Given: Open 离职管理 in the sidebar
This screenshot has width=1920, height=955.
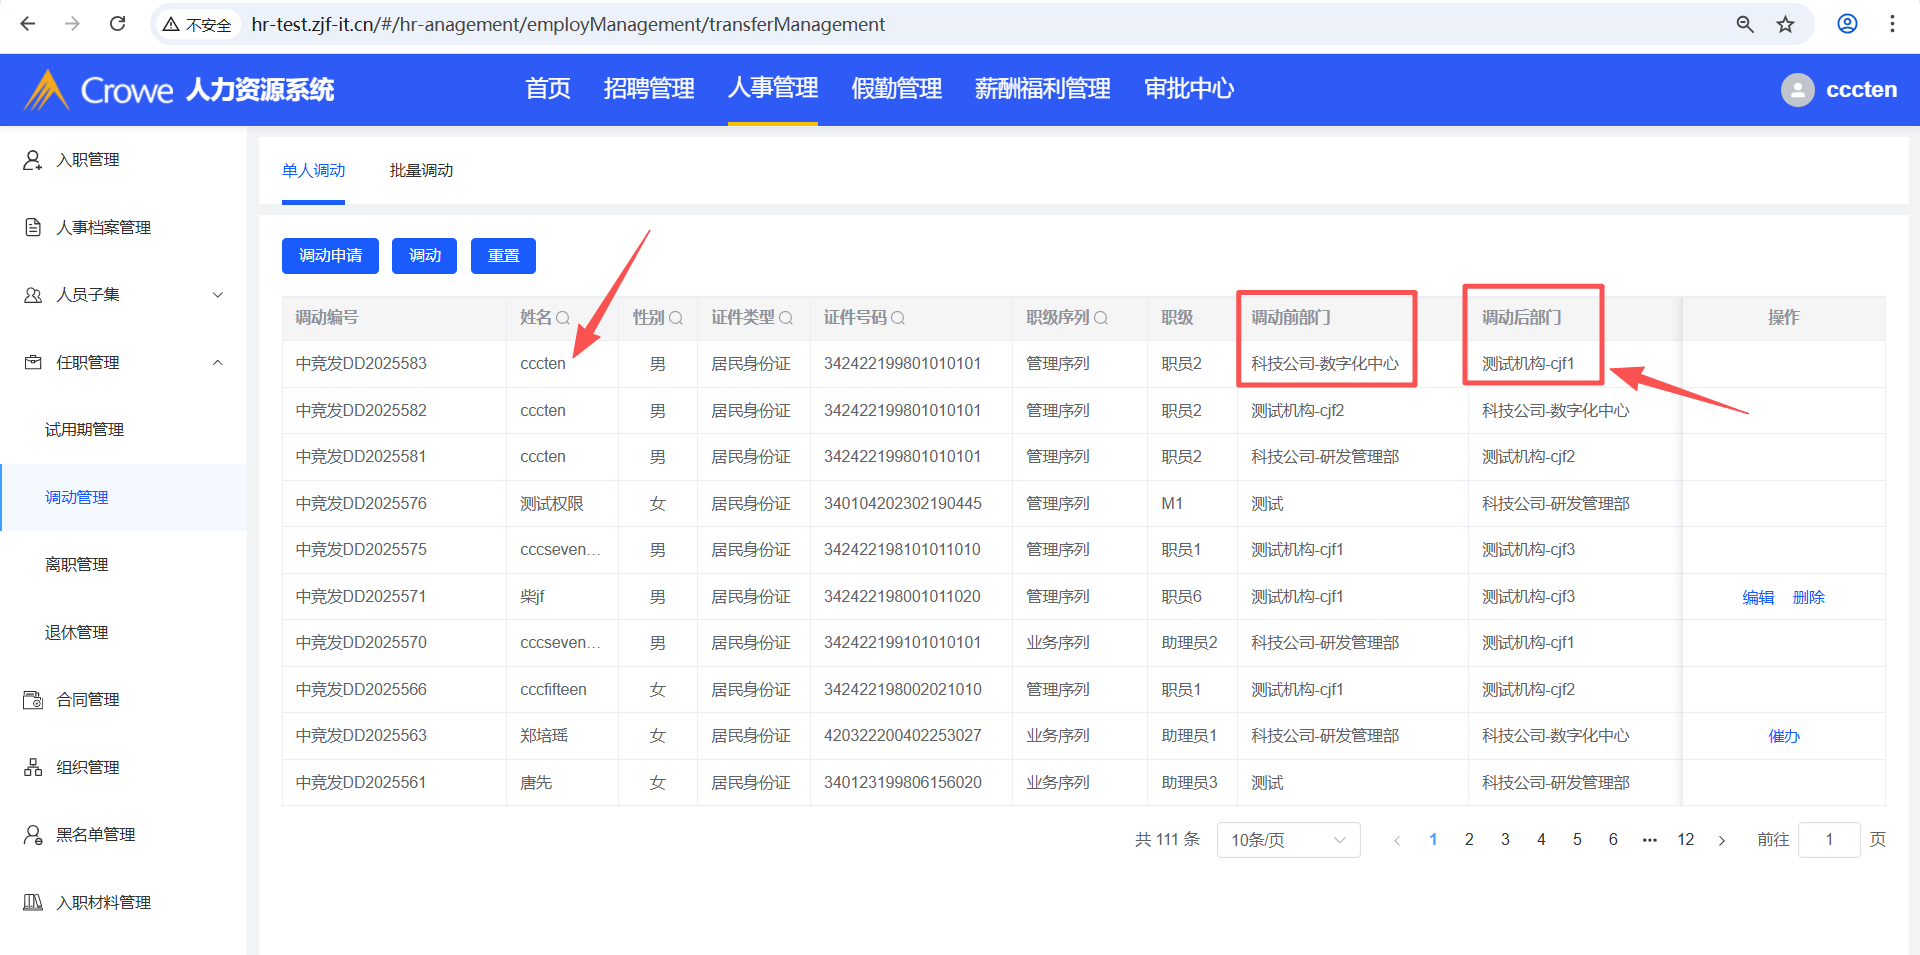Looking at the screenshot, I should coord(77,565).
